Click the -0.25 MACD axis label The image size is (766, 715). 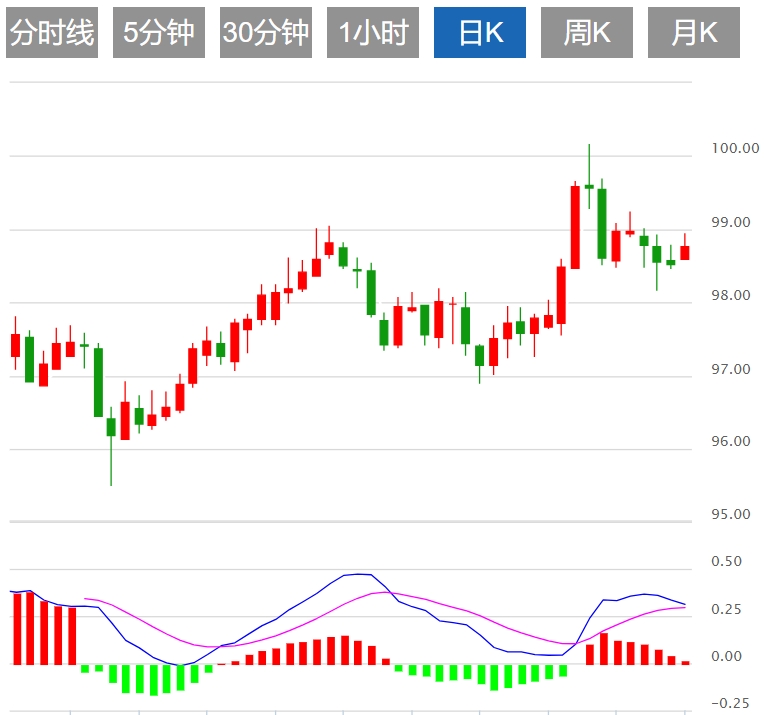pyautogui.click(x=730, y=703)
